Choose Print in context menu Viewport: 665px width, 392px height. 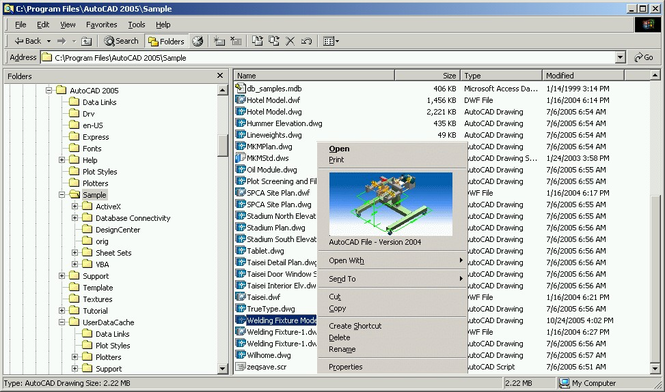point(392,160)
